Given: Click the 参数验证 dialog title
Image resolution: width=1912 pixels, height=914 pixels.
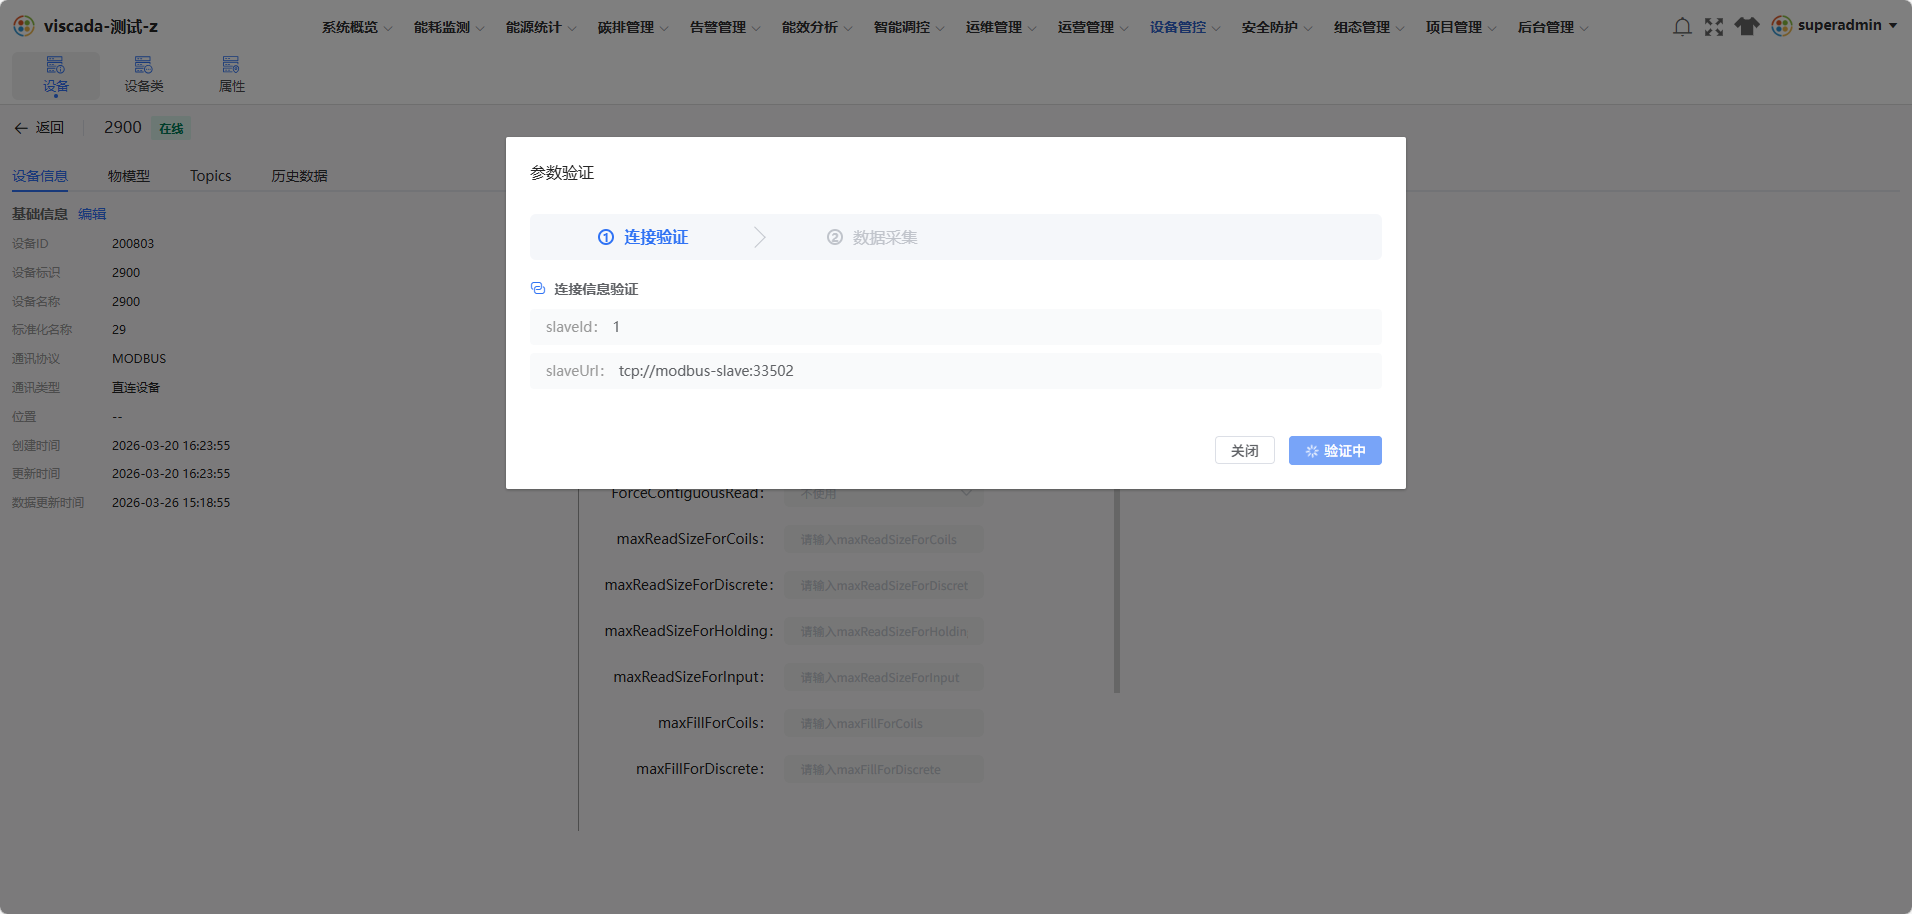Looking at the screenshot, I should tap(562, 173).
